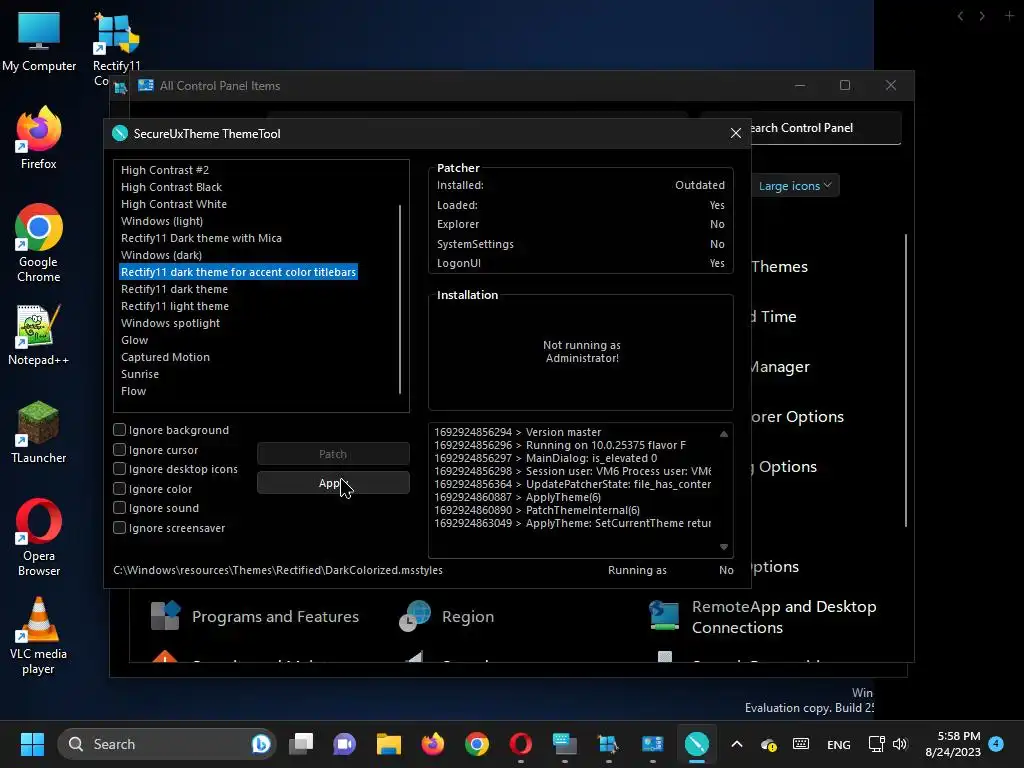Open Control Panel taskbar icon
Screen dimensions: 1024x768
(x=652, y=744)
